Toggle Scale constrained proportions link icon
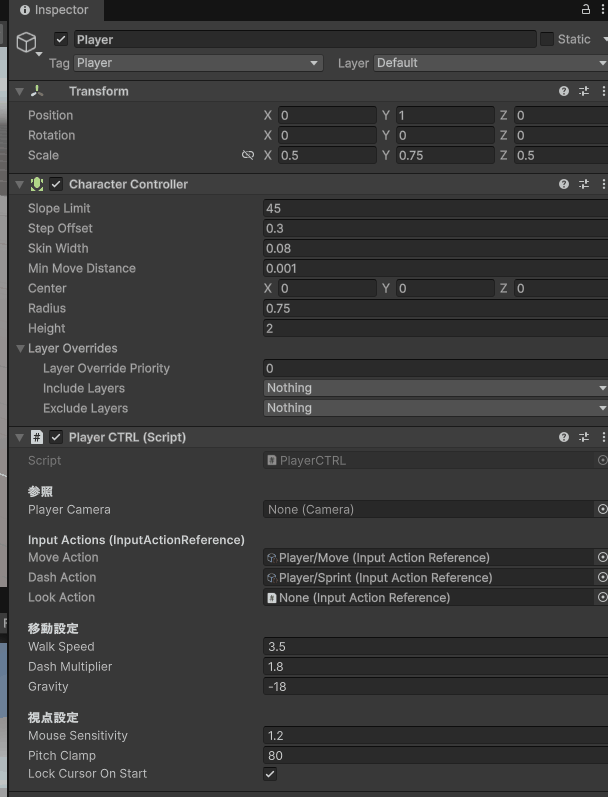 [248, 155]
